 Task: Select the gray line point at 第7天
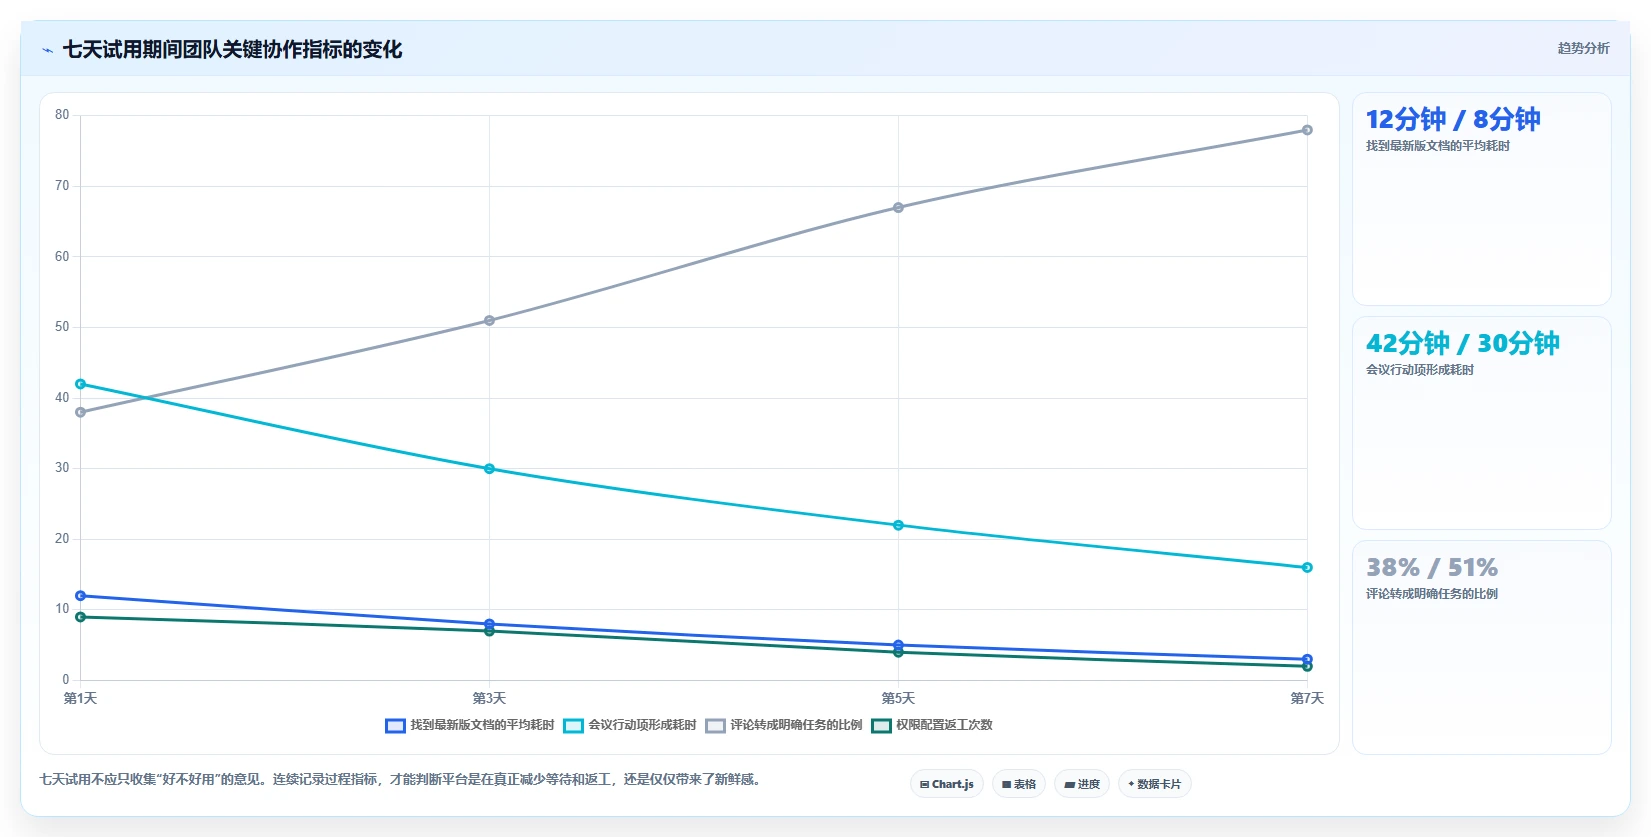[1307, 130]
